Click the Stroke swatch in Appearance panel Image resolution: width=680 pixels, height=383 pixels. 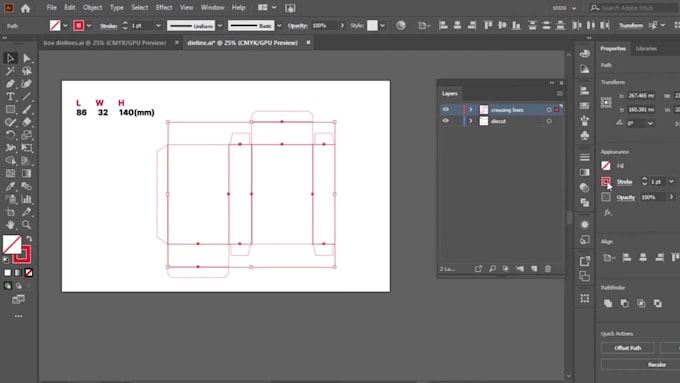(x=606, y=181)
